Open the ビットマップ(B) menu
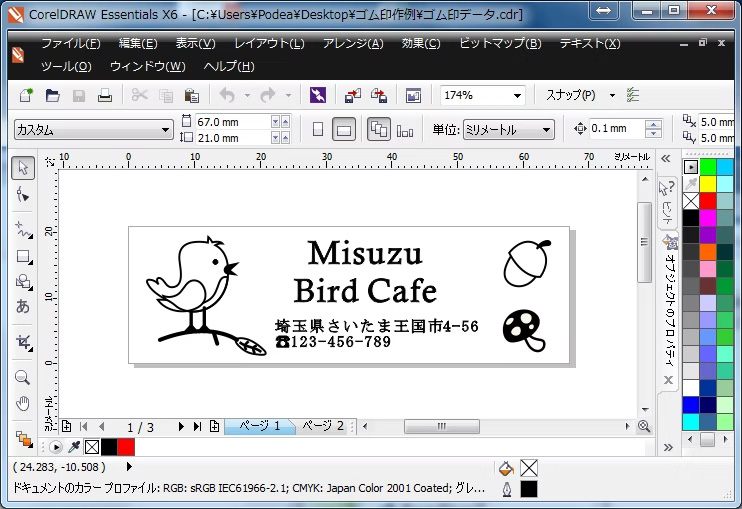 pos(500,44)
